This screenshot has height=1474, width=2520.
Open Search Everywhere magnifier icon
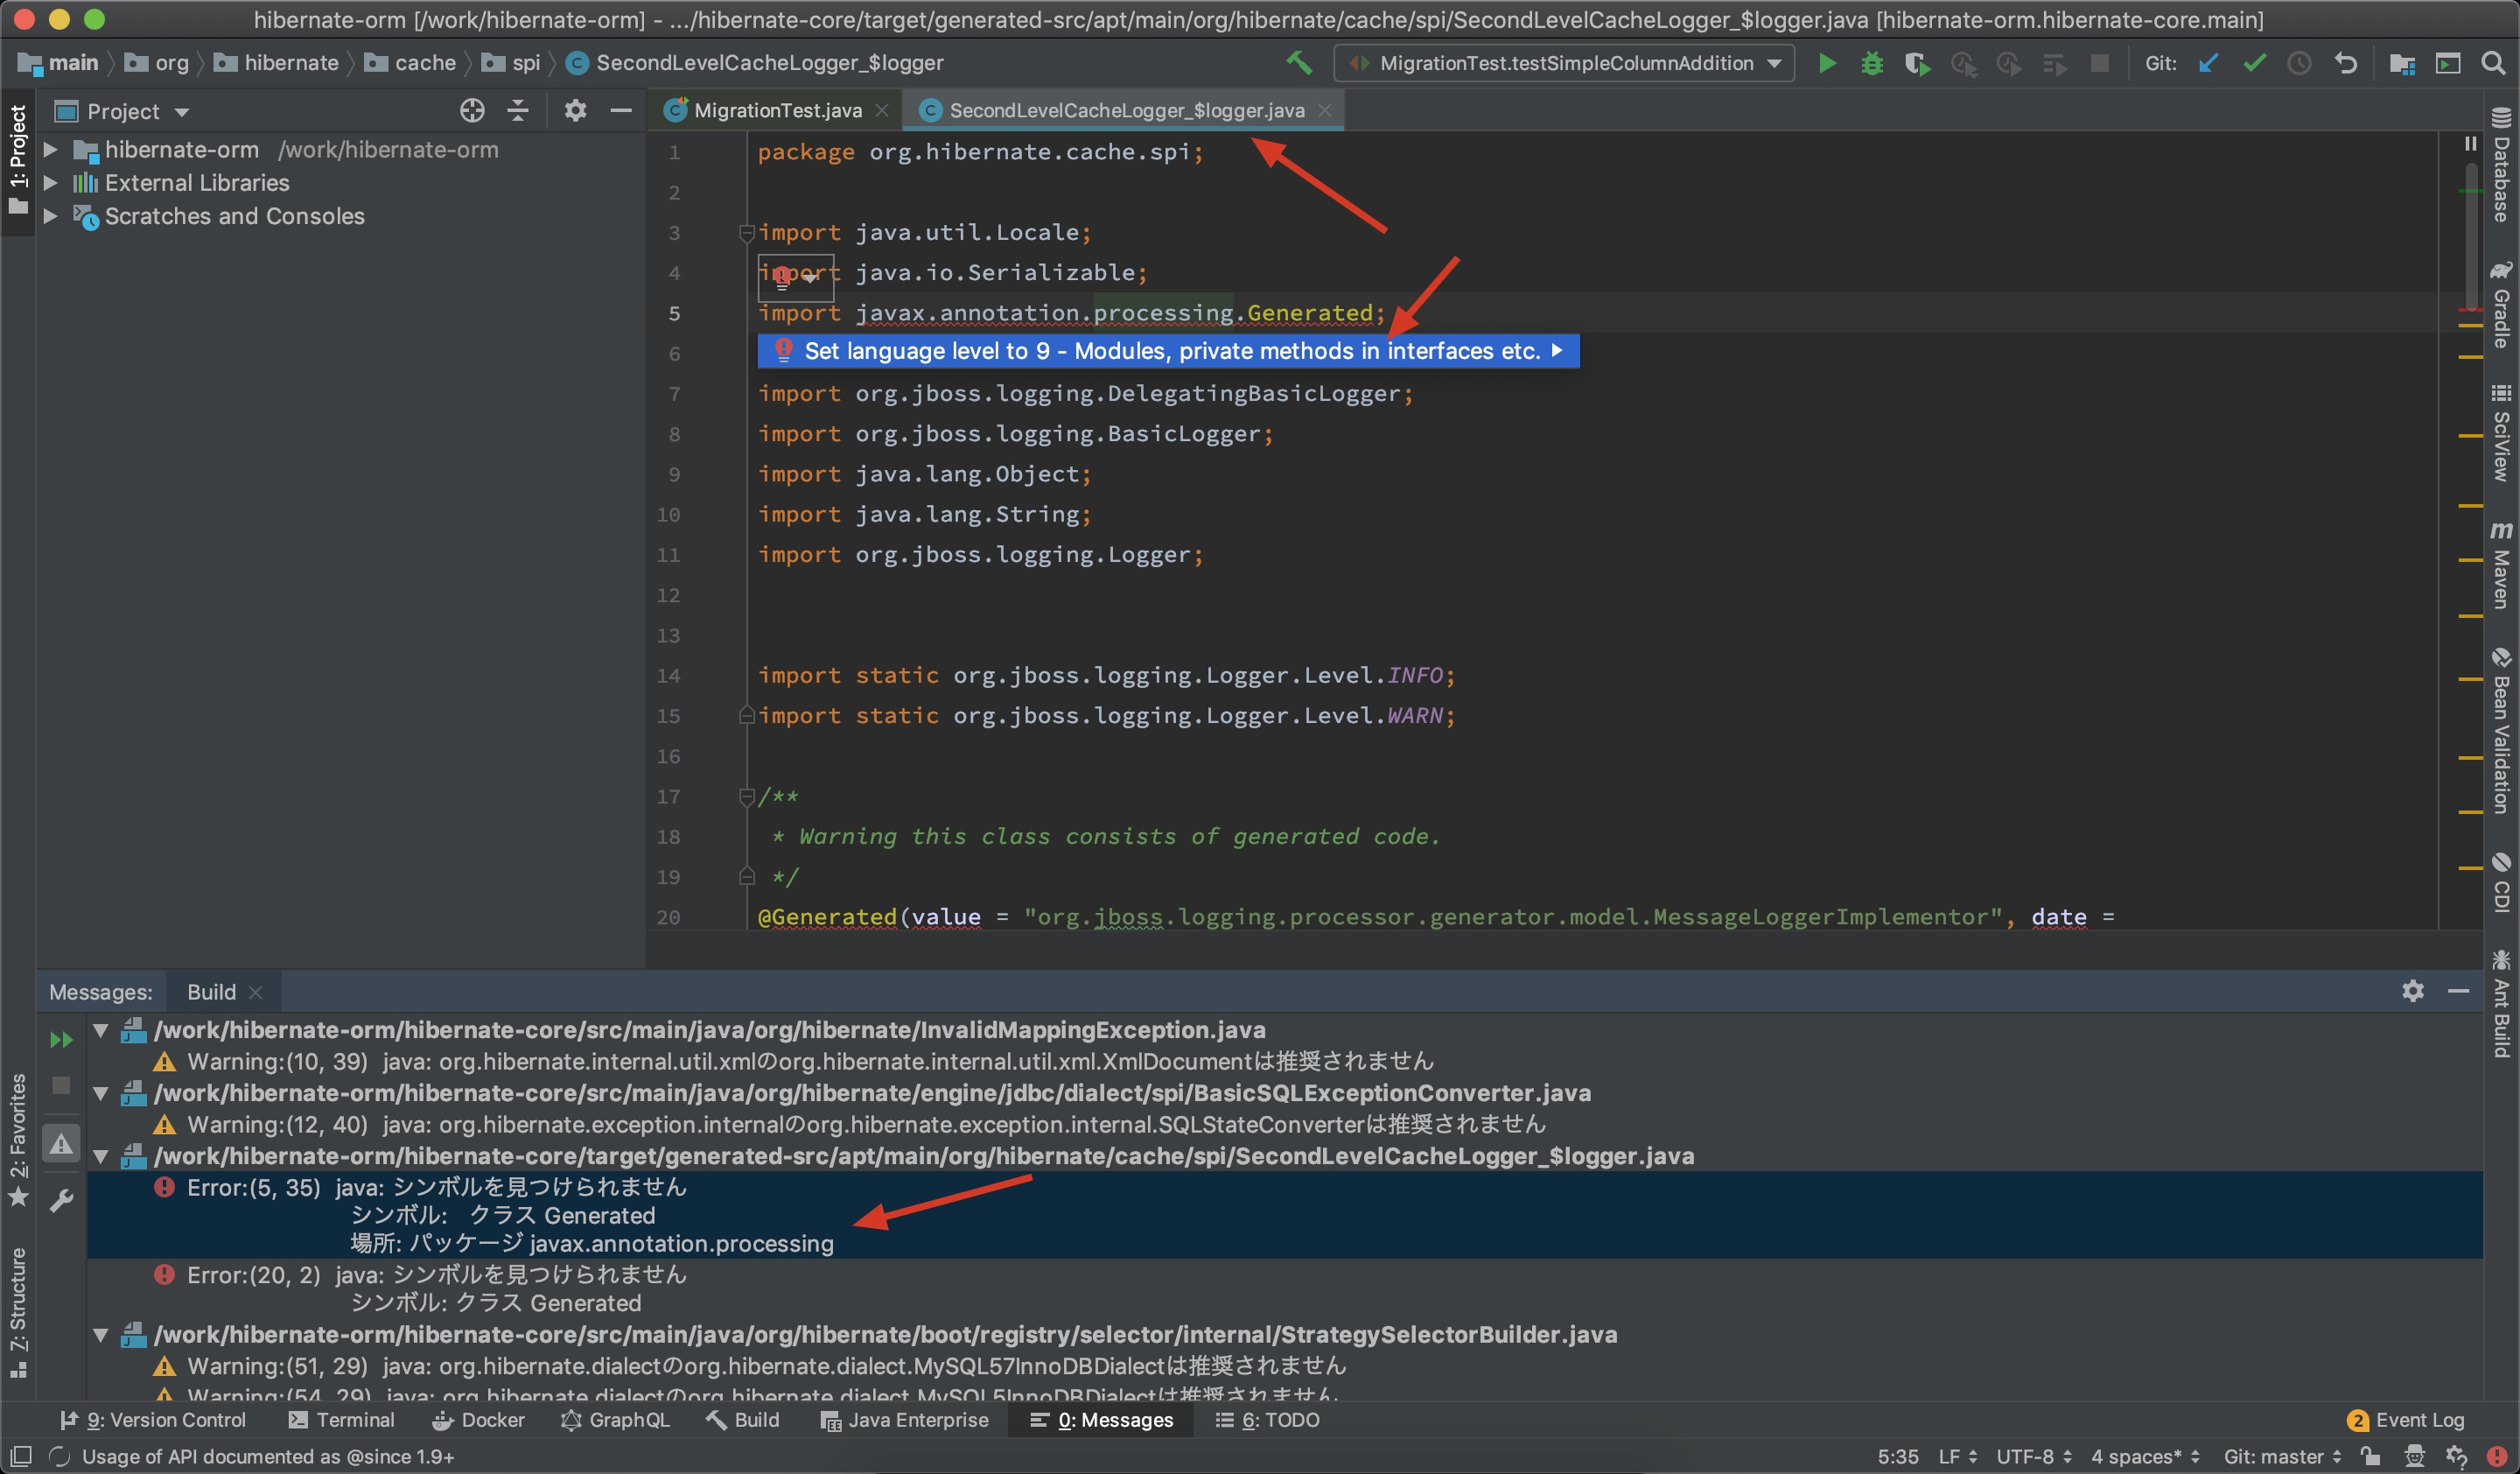click(x=2494, y=63)
